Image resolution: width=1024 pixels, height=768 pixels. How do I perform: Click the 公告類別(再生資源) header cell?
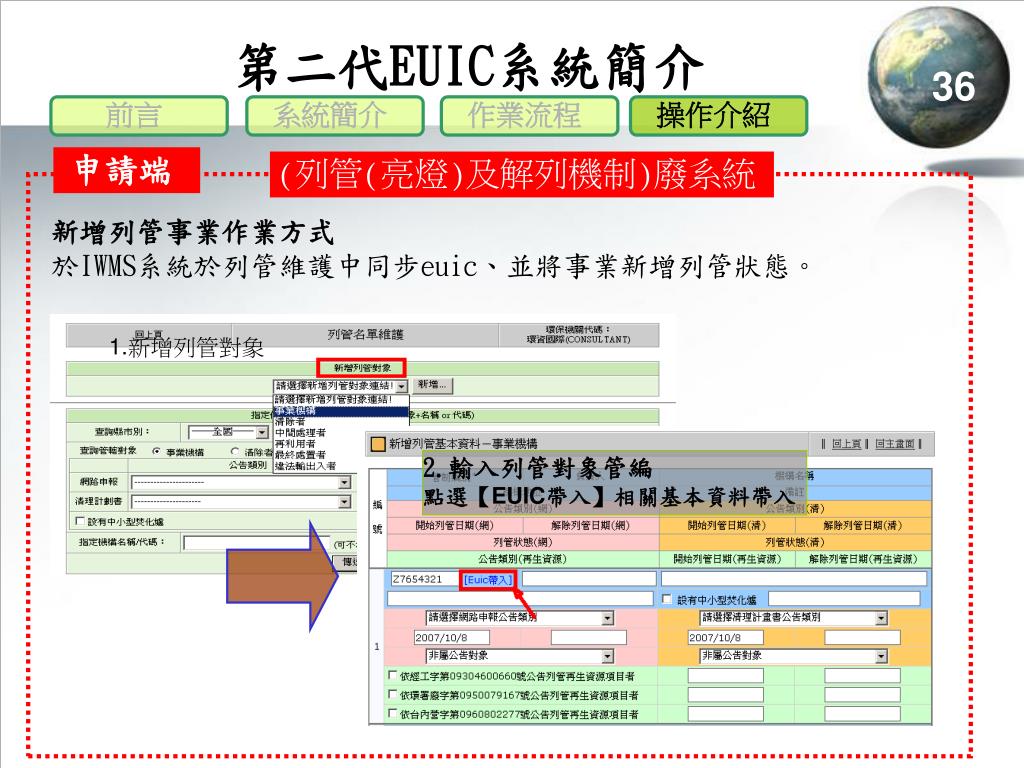click(522, 559)
